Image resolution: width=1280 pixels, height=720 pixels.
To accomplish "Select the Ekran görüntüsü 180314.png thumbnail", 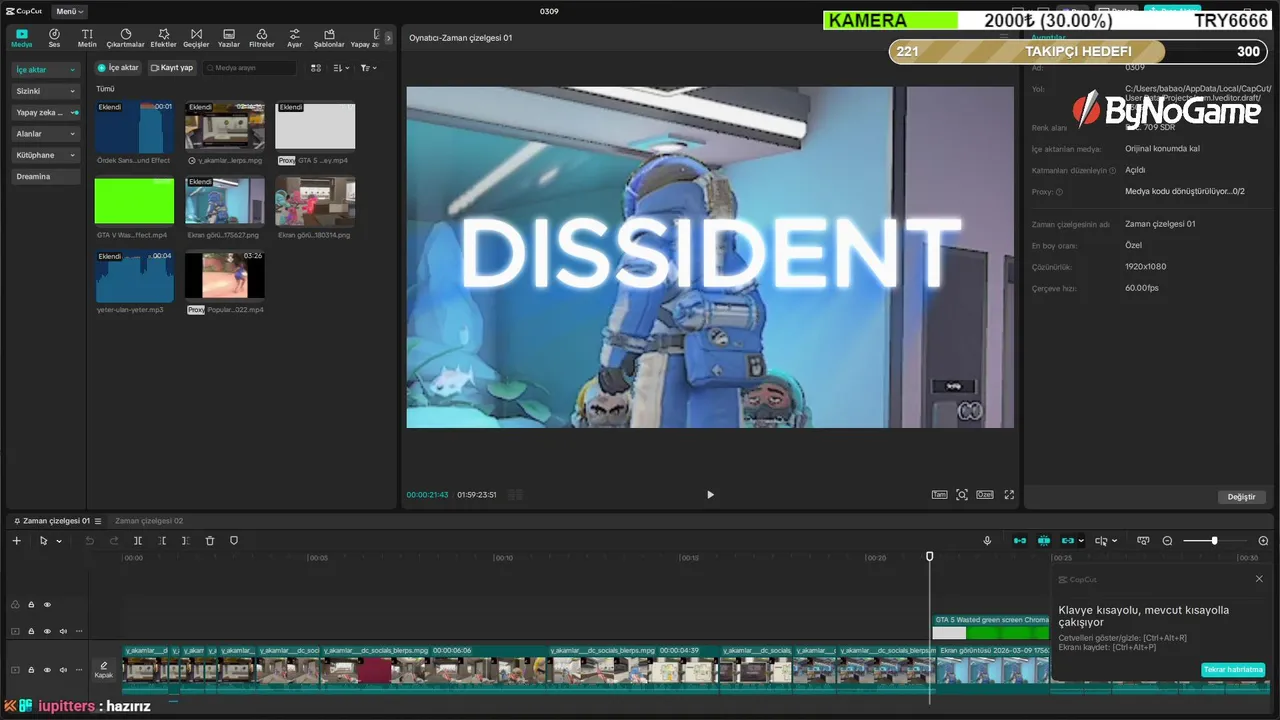I will pyautogui.click(x=315, y=201).
